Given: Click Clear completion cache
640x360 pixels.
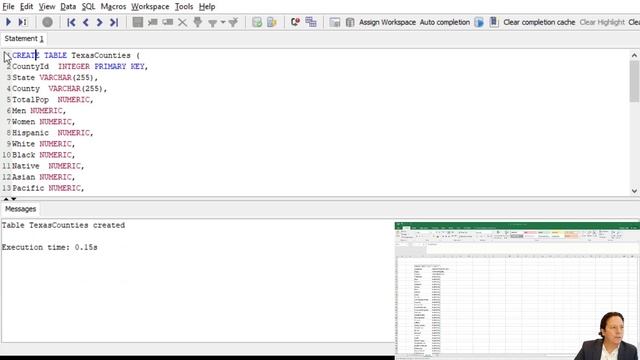Looking at the screenshot, I should 539,22.
